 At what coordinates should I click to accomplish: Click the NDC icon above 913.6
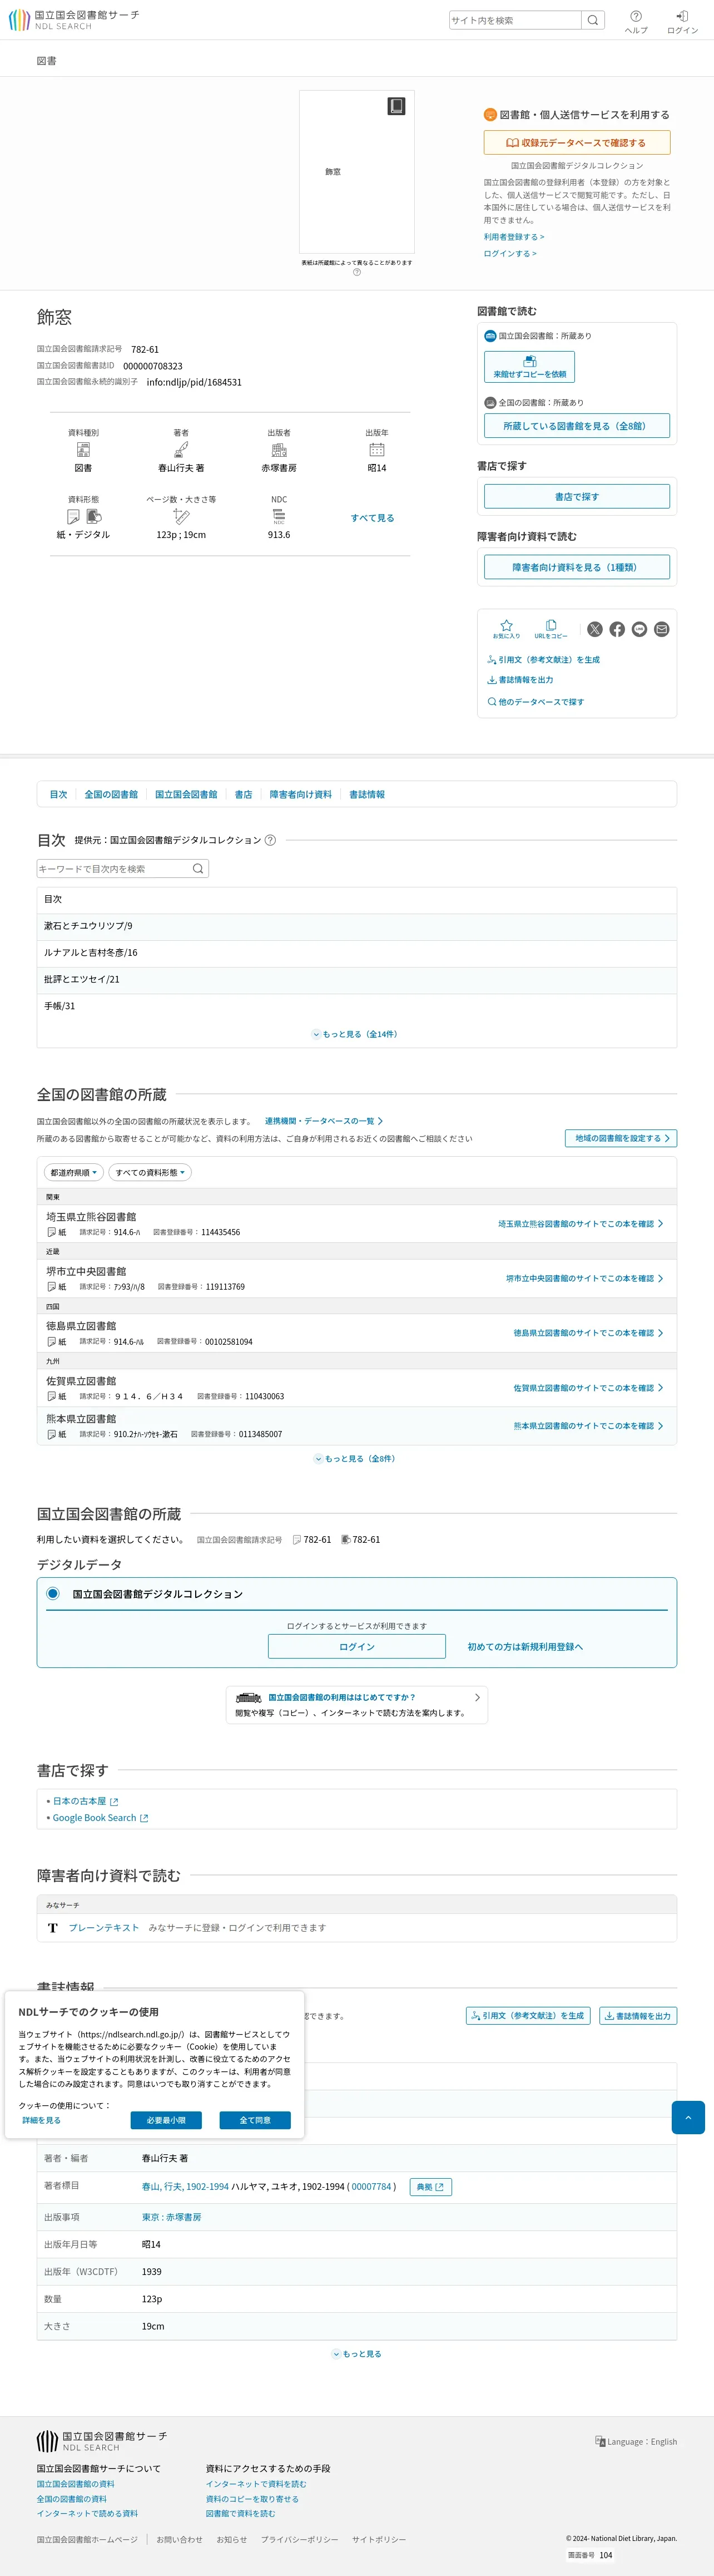tap(279, 517)
